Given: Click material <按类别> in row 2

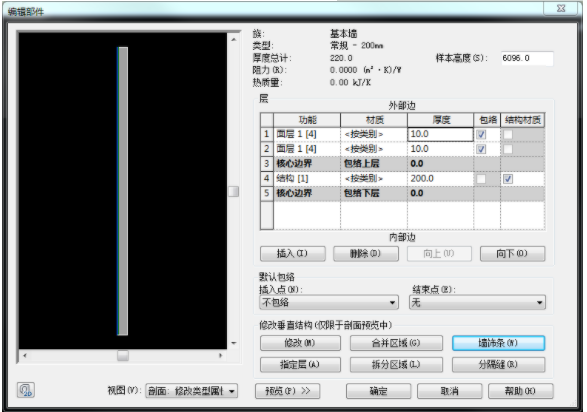Looking at the screenshot, I should coord(374,149).
